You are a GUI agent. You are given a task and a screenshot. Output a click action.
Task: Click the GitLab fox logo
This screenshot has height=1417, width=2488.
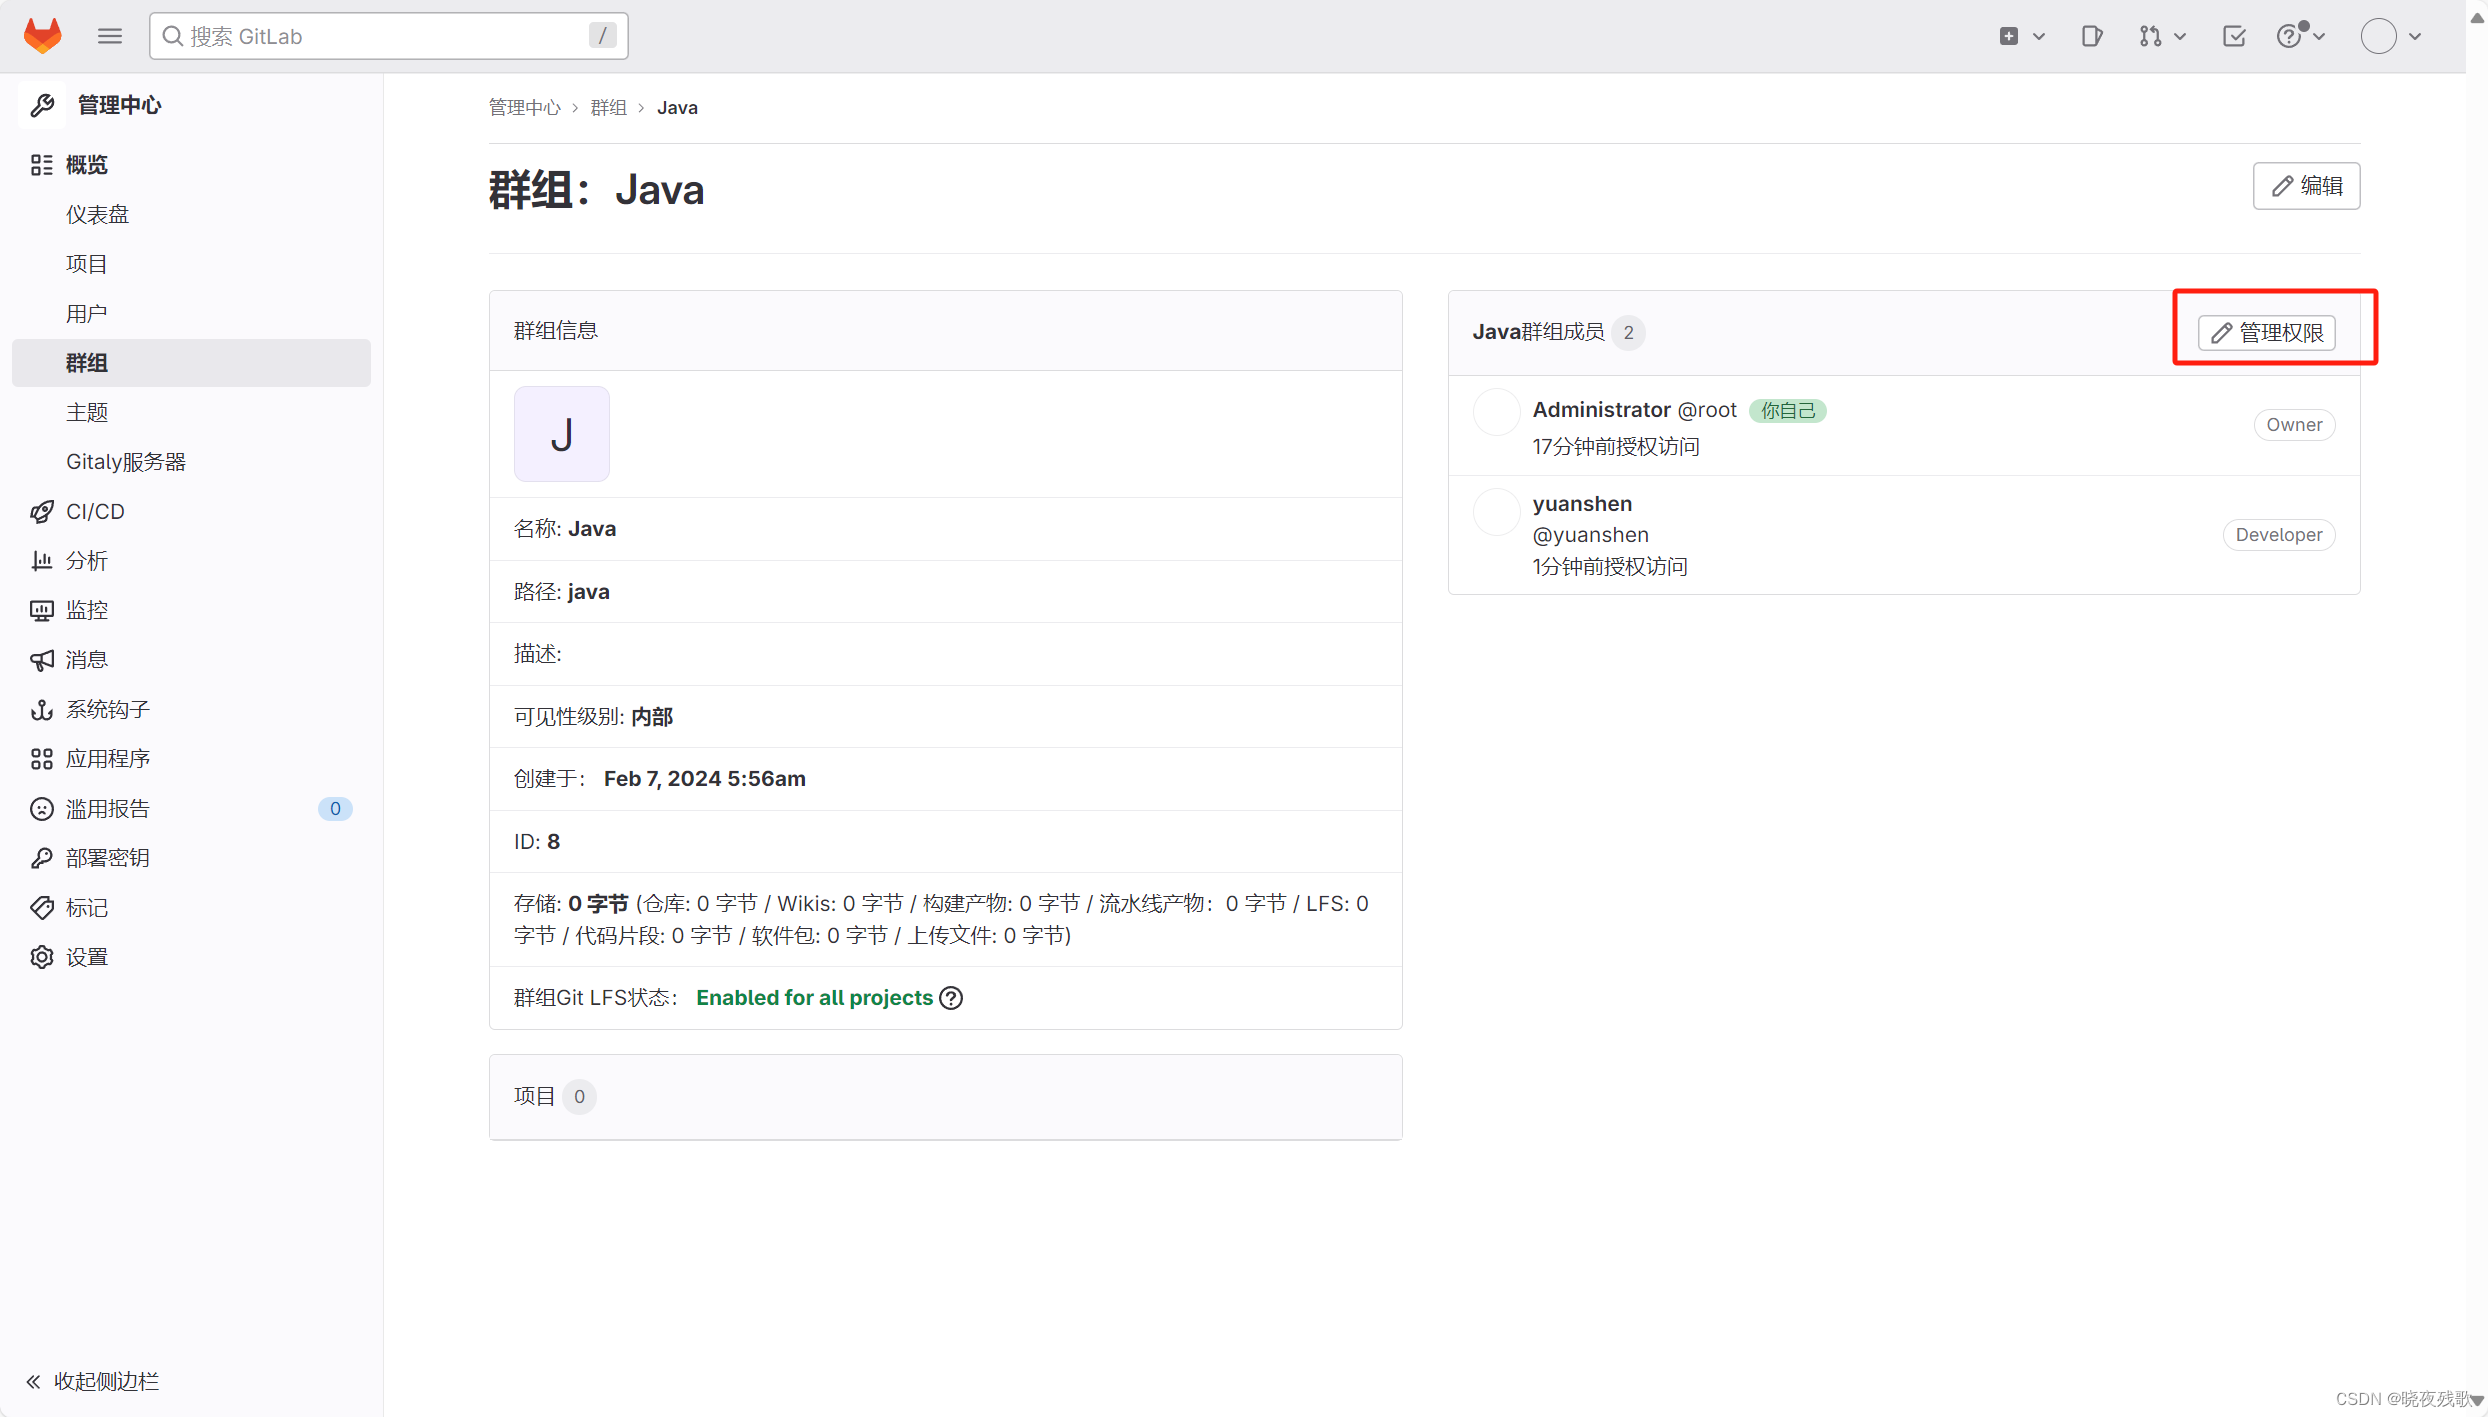[x=43, y=36]
